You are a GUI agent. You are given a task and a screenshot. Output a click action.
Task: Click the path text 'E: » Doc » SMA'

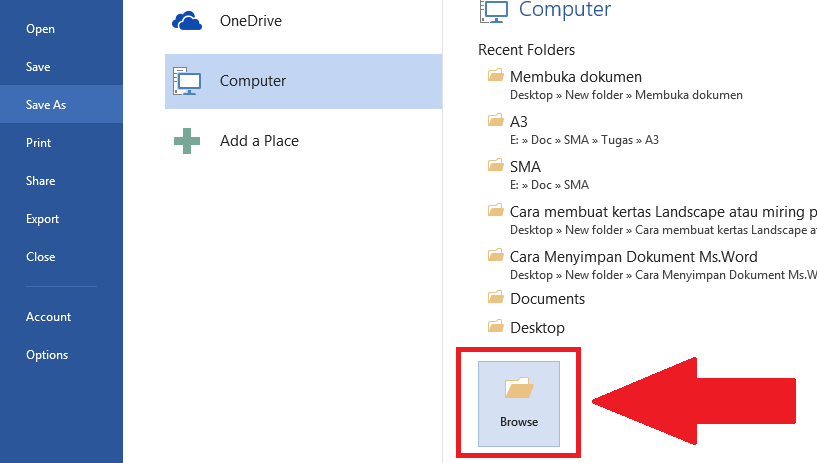(x=549, y=185)
